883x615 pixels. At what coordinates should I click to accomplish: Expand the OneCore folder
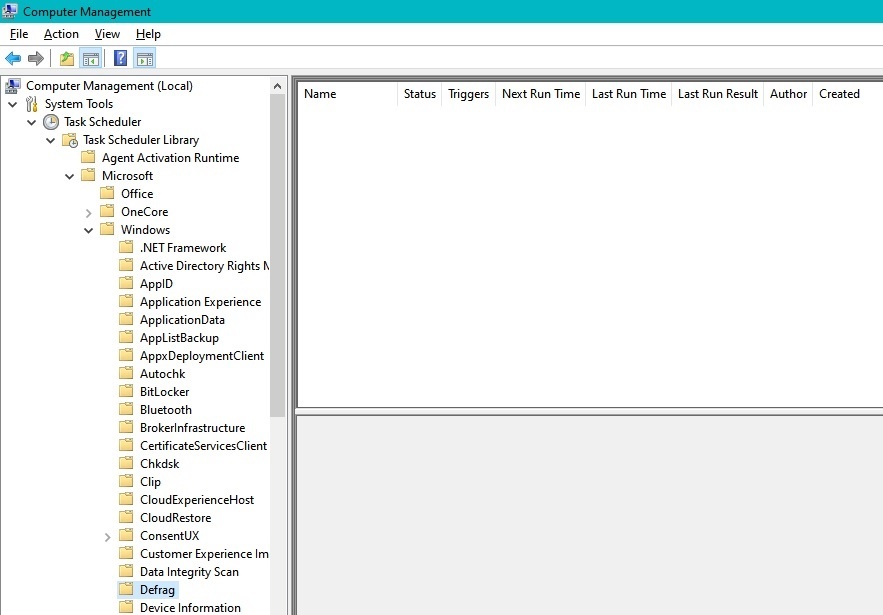(88, 213)
